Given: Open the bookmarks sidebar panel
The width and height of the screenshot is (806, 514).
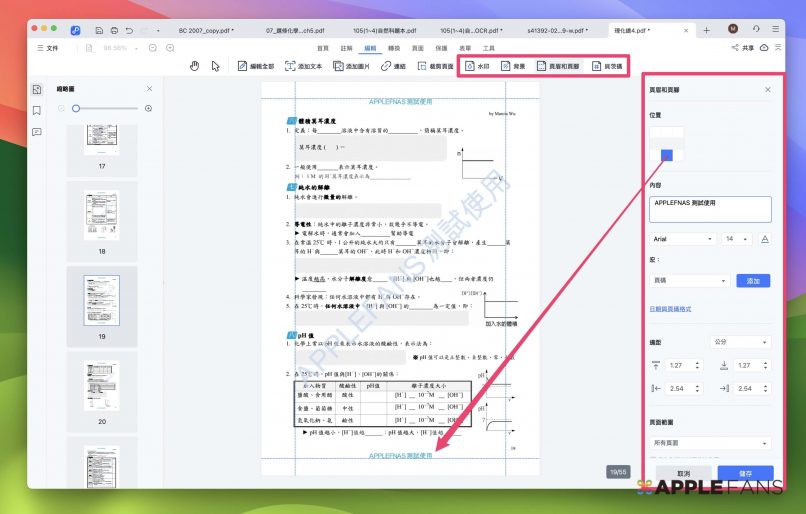Looking at the screenshot, I should 37,110.
